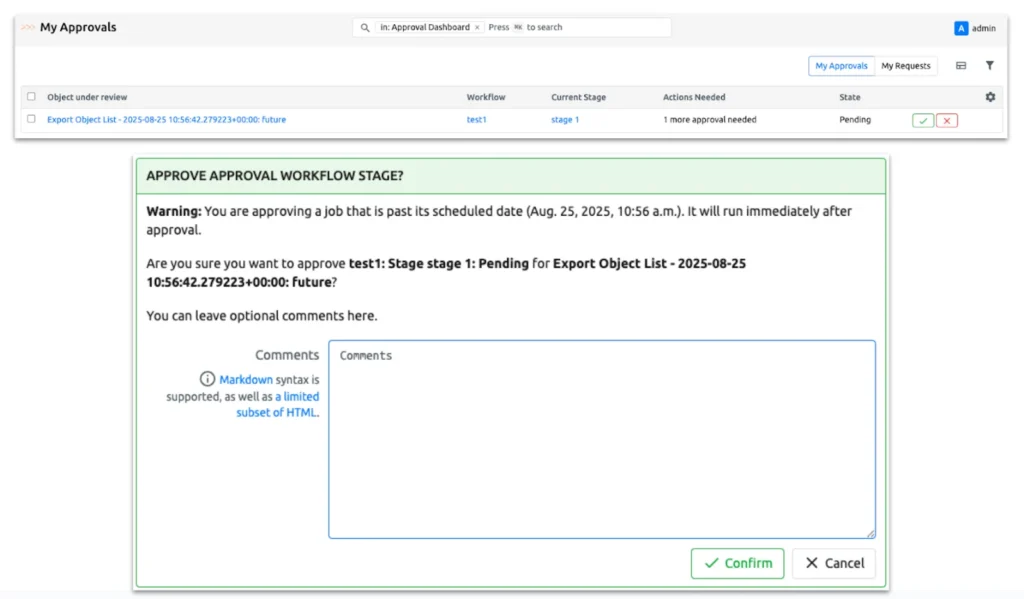Open the column settings gear icon
Image resolution: width=1024 pixels, height=599 pixels.
(x=989, y=96)
